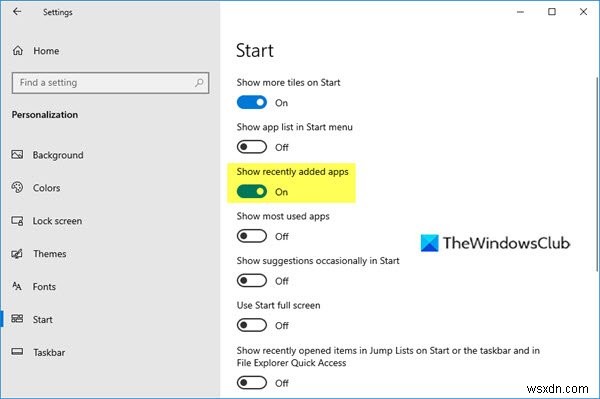This screenshot has height=399, width=600.
Task: Open Home via the house icon
Action: (18, 50)
